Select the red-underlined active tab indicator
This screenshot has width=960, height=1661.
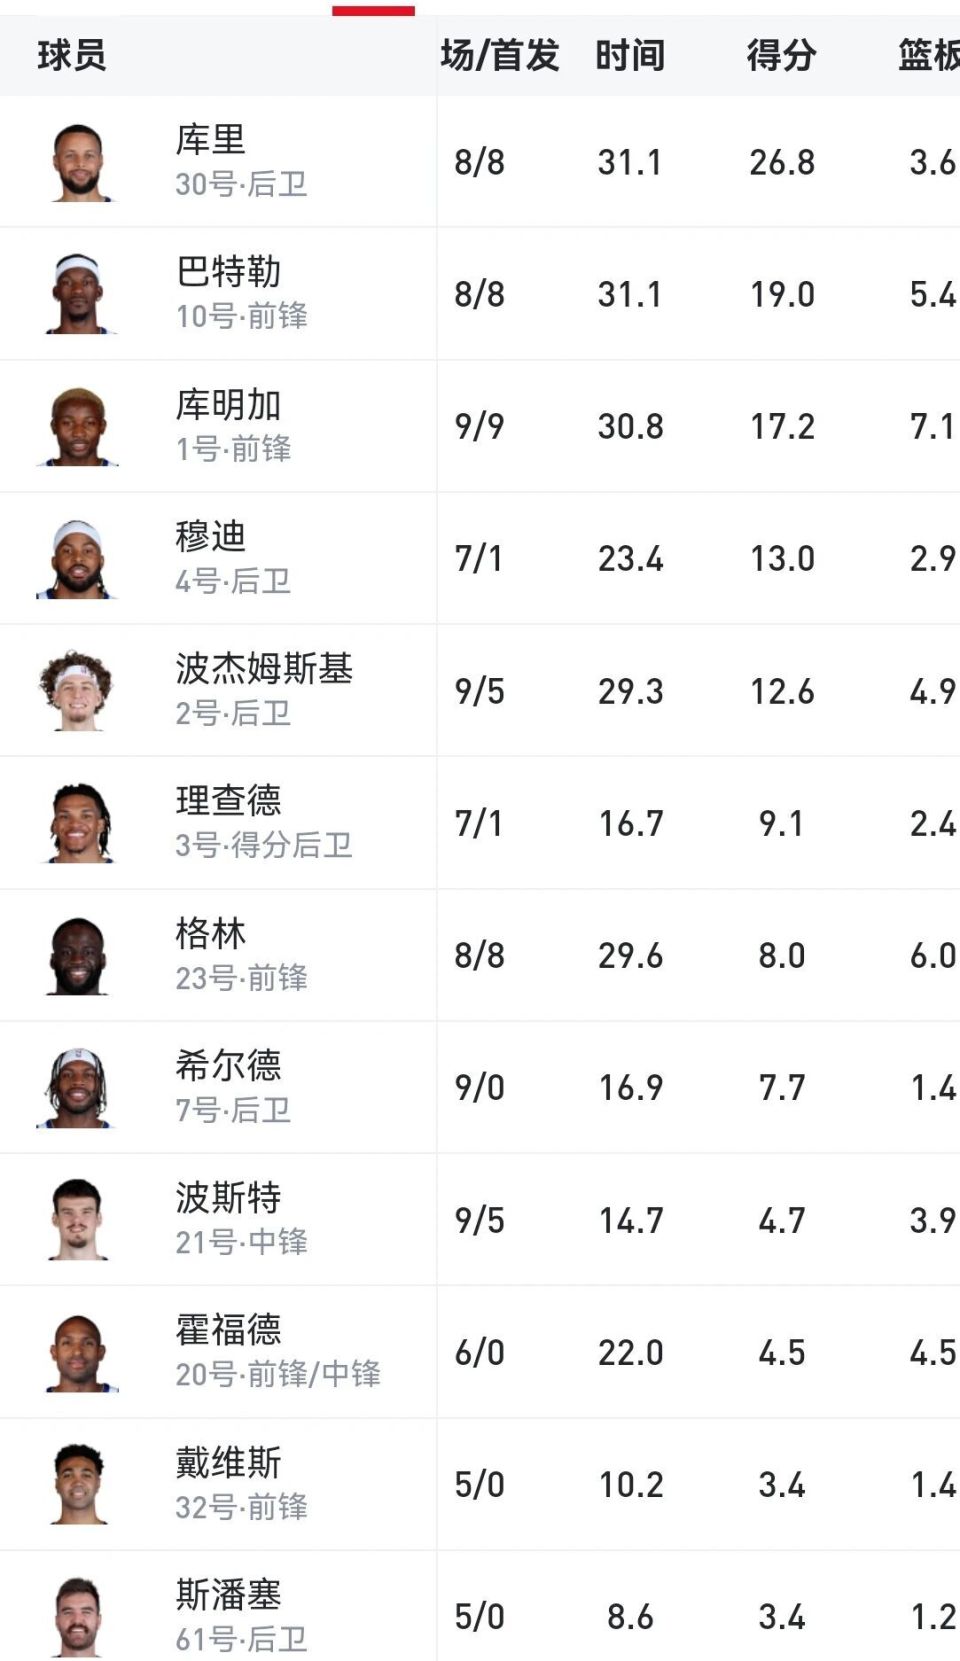(x=373, y=11)
